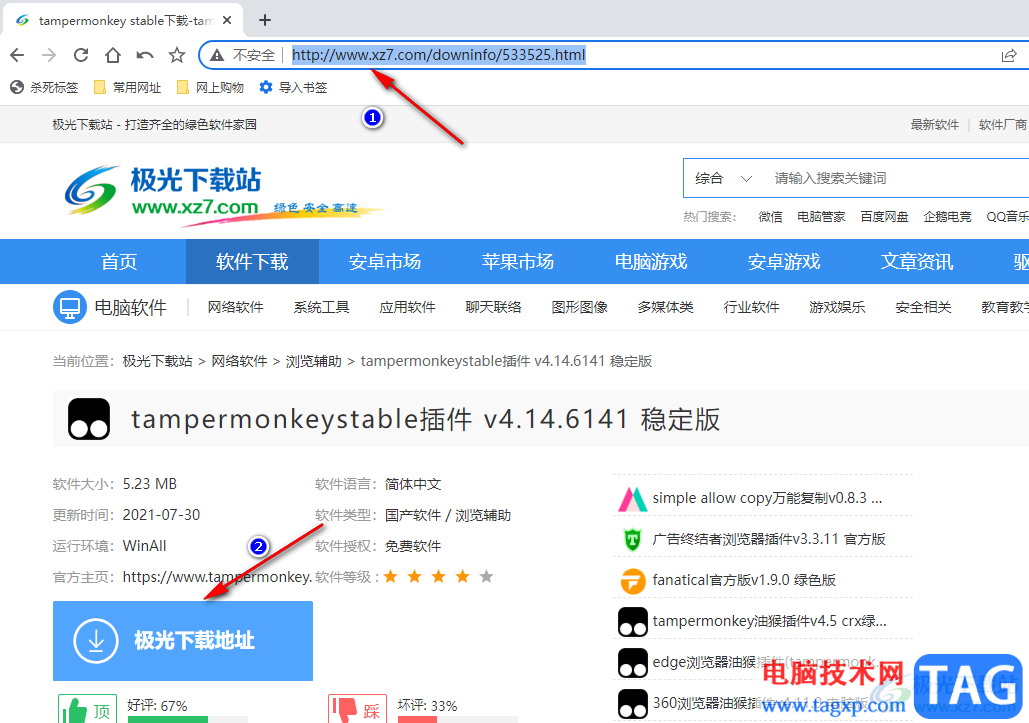Viewport: 1029px width, 723px height.
Task: Bookmark this page with the star icon
Action: (x=177, y=55)
